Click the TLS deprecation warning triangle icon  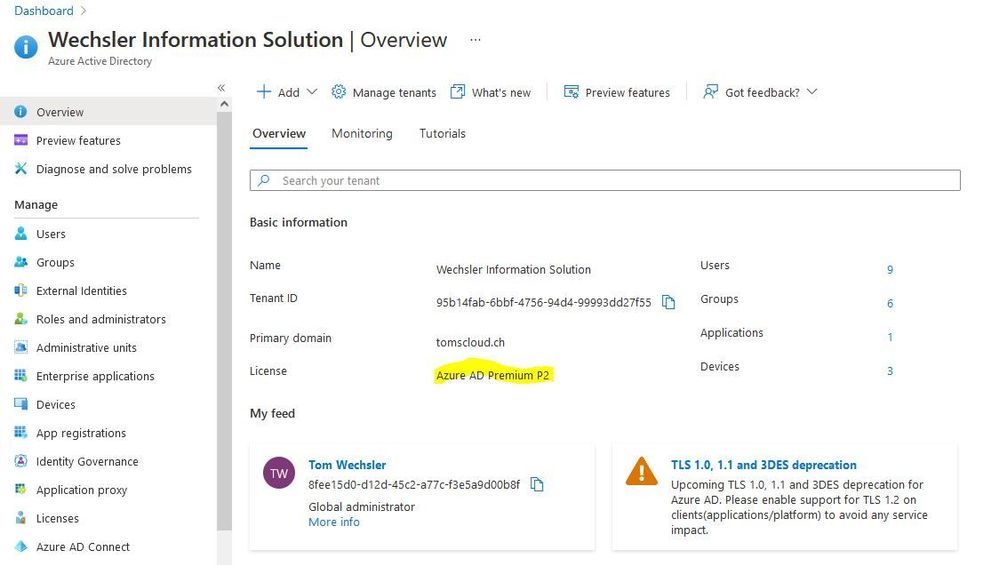click(x=642, y=471)
